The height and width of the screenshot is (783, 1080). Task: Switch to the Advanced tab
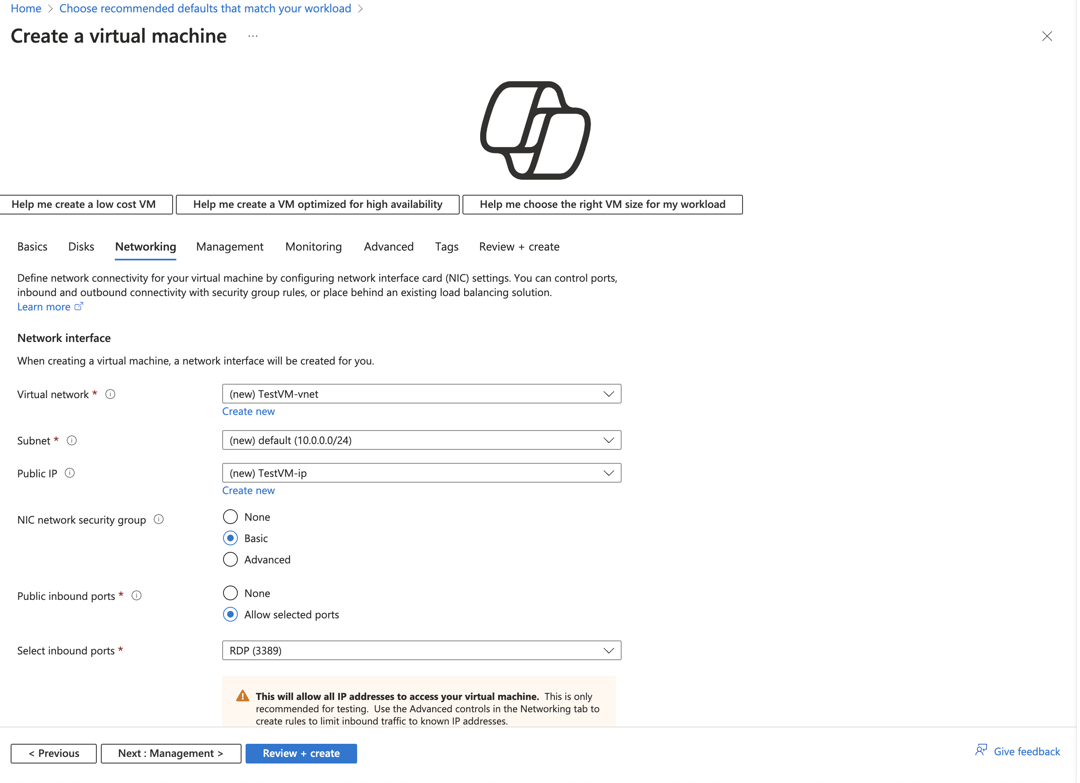tap(388, 247)
